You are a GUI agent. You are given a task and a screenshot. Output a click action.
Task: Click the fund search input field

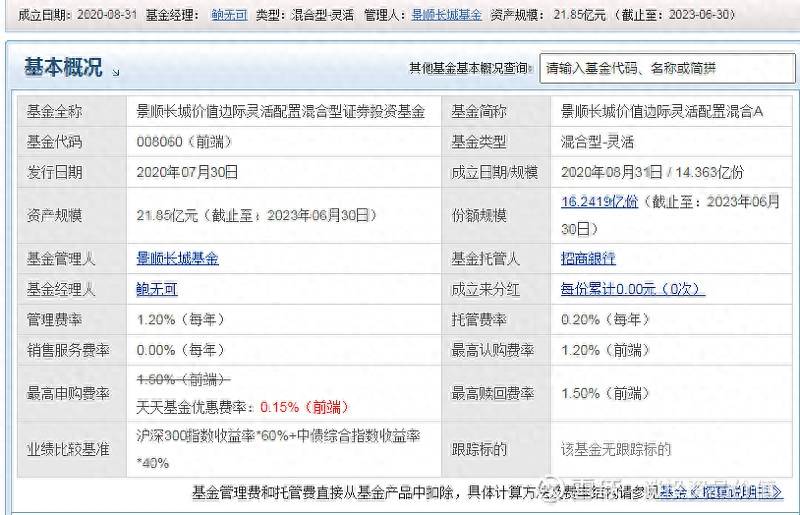(667, 68)
